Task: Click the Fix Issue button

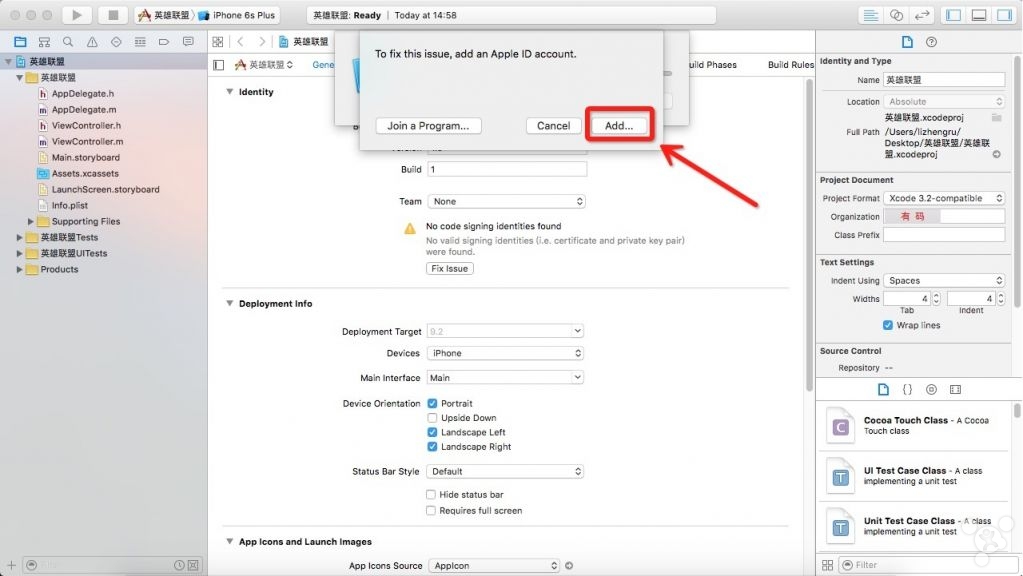Action: [450, 269]
